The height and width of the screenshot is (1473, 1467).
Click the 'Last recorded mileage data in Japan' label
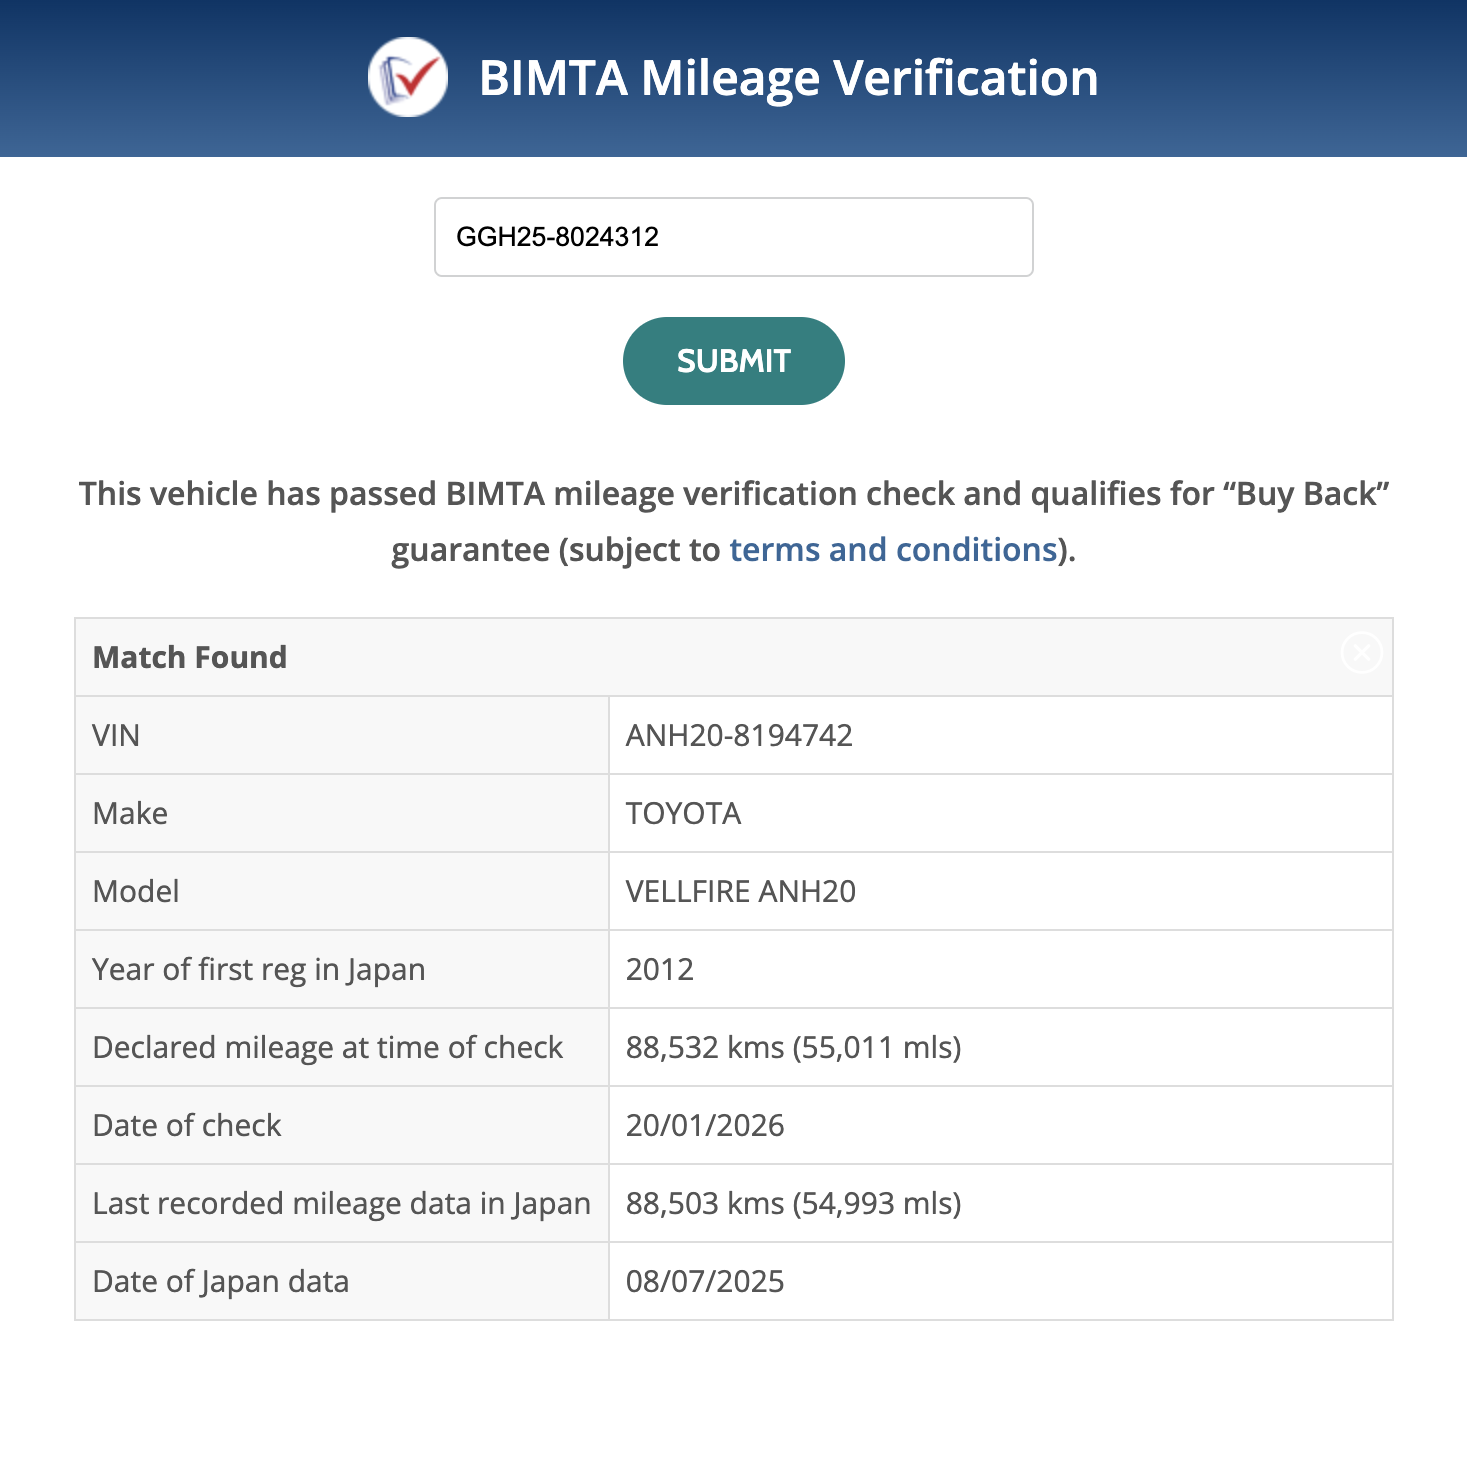point(341,1204)
